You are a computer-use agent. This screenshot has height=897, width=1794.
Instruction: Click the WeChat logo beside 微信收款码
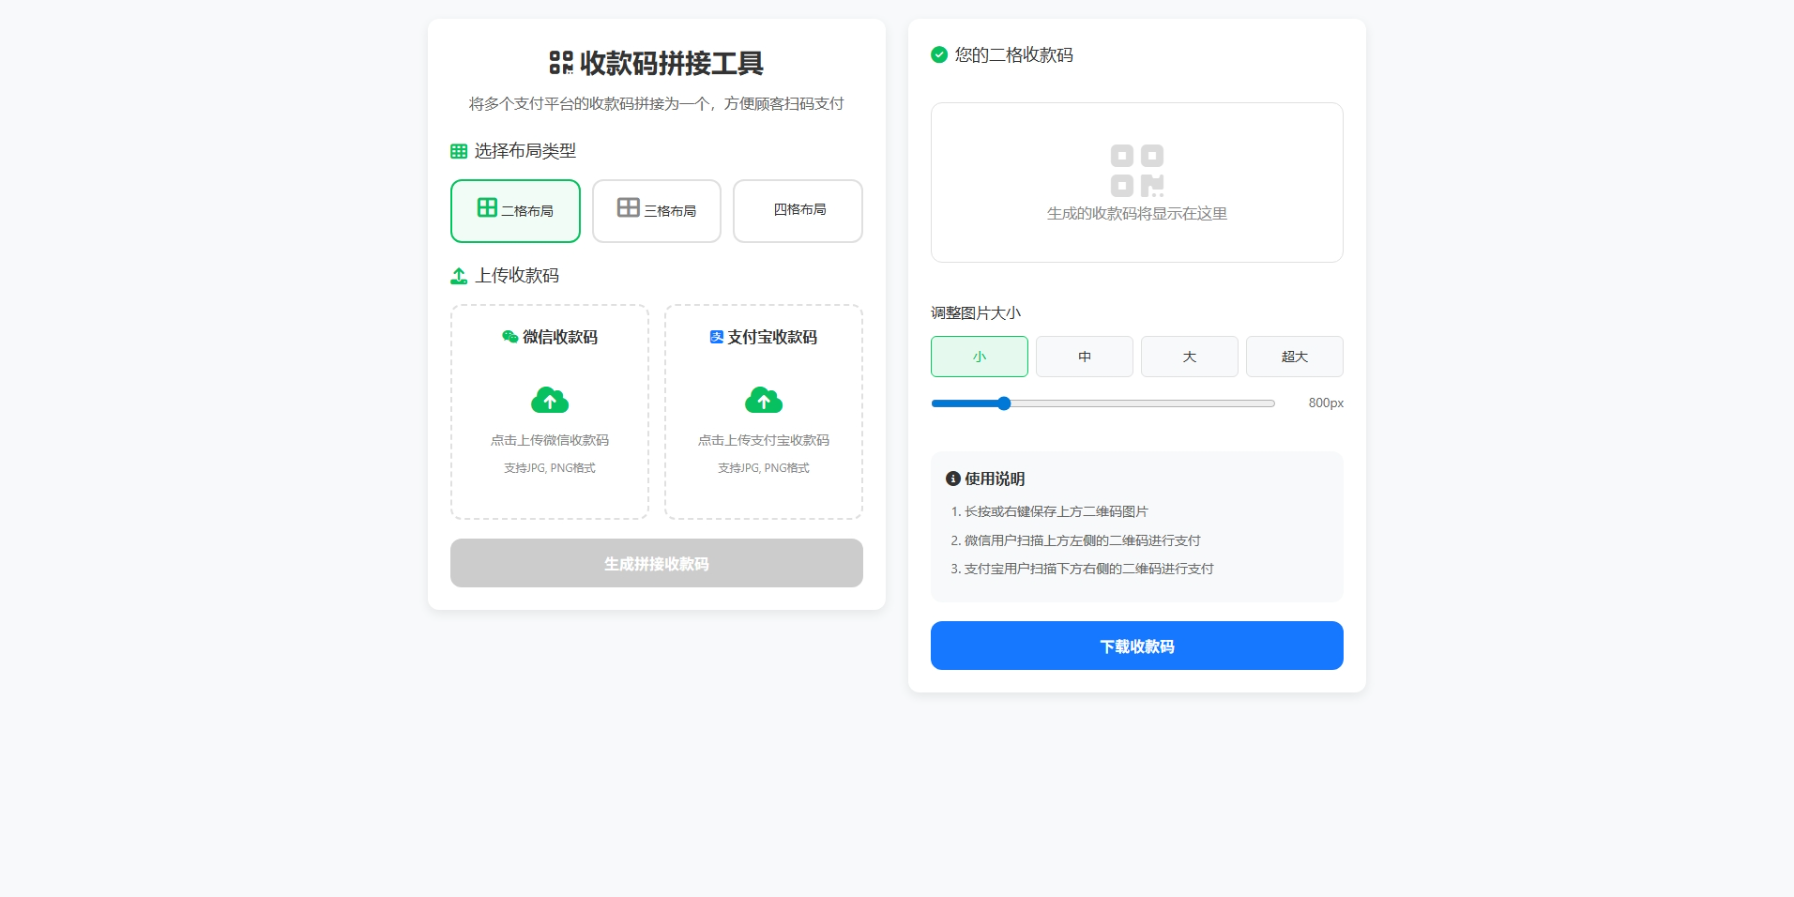tap(510, 337)
